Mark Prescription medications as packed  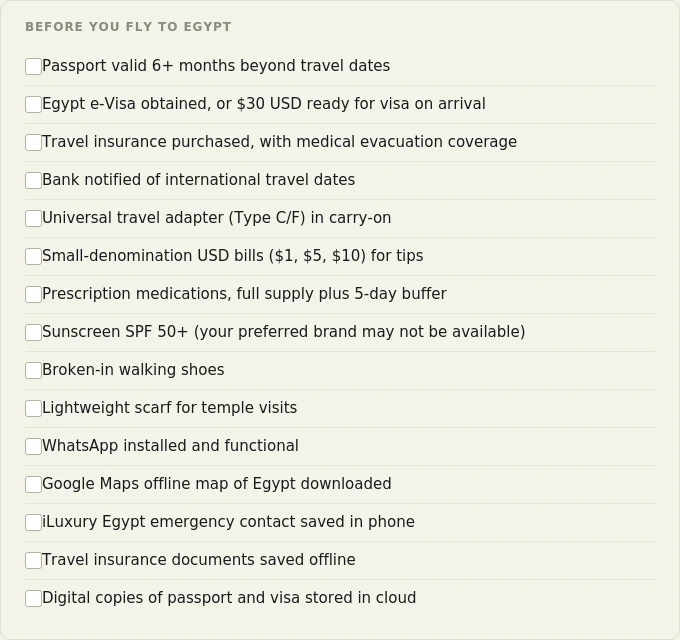(33, 294)
